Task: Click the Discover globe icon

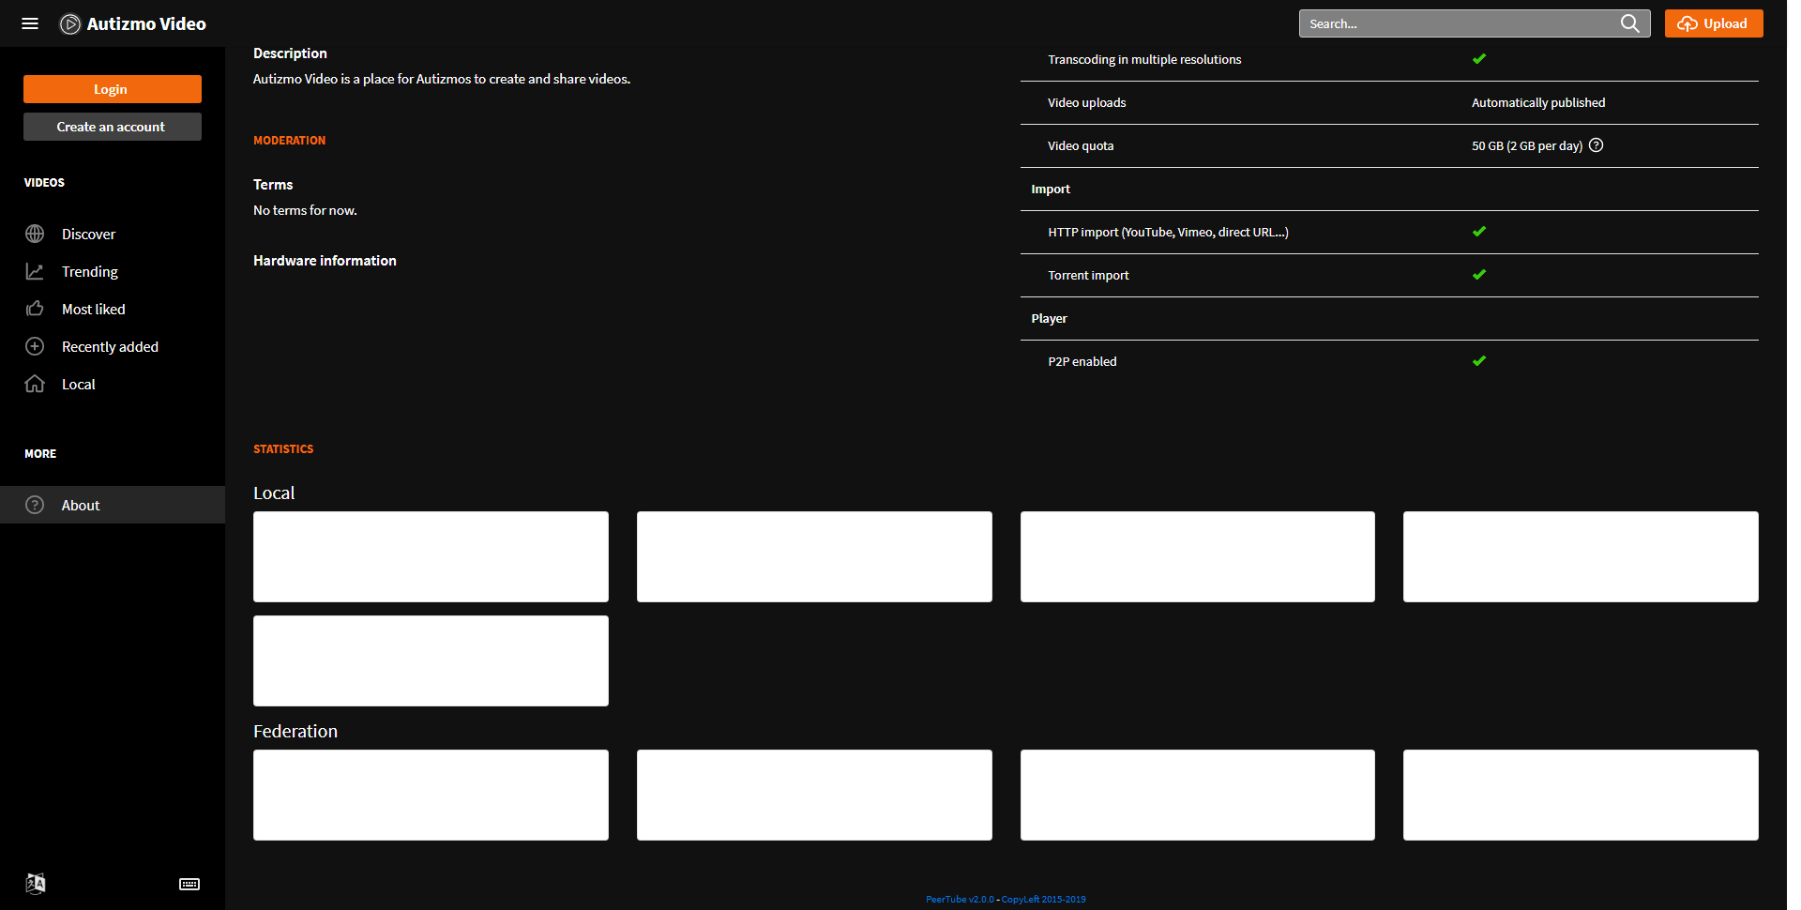Action: [35, 234]
